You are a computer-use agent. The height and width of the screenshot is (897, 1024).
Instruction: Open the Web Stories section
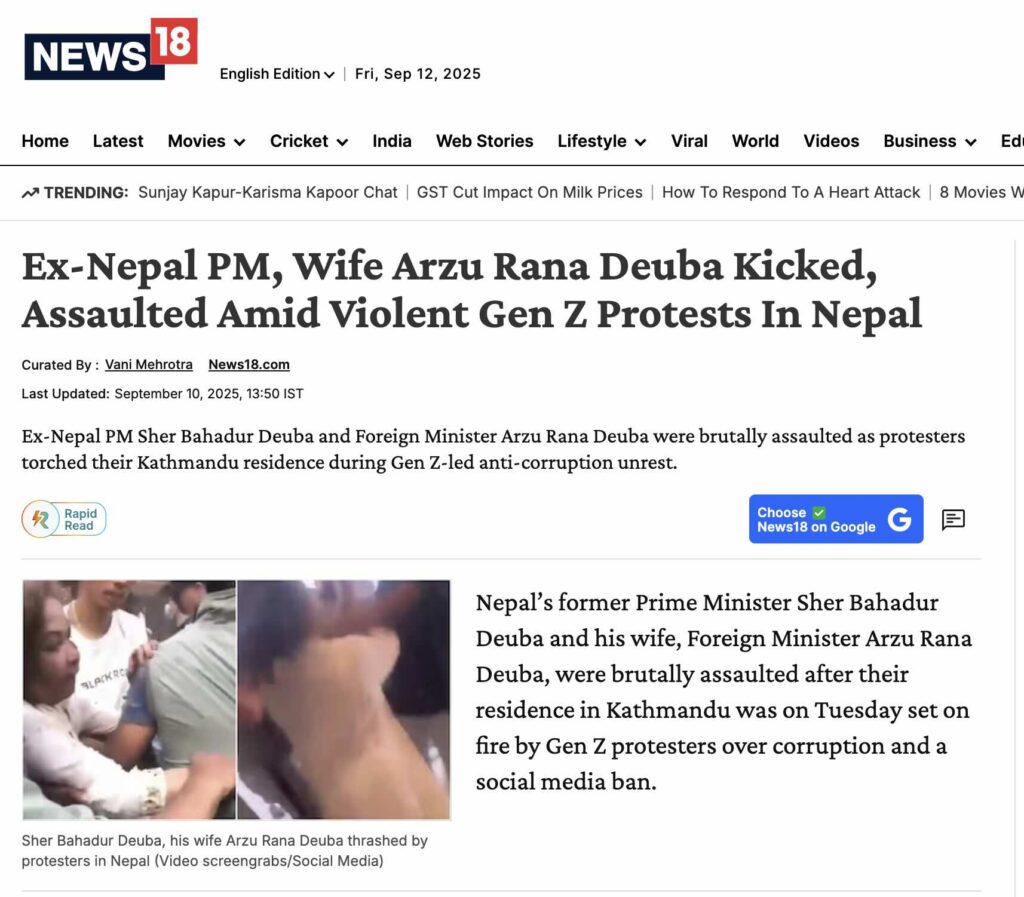tap(485, 141)
